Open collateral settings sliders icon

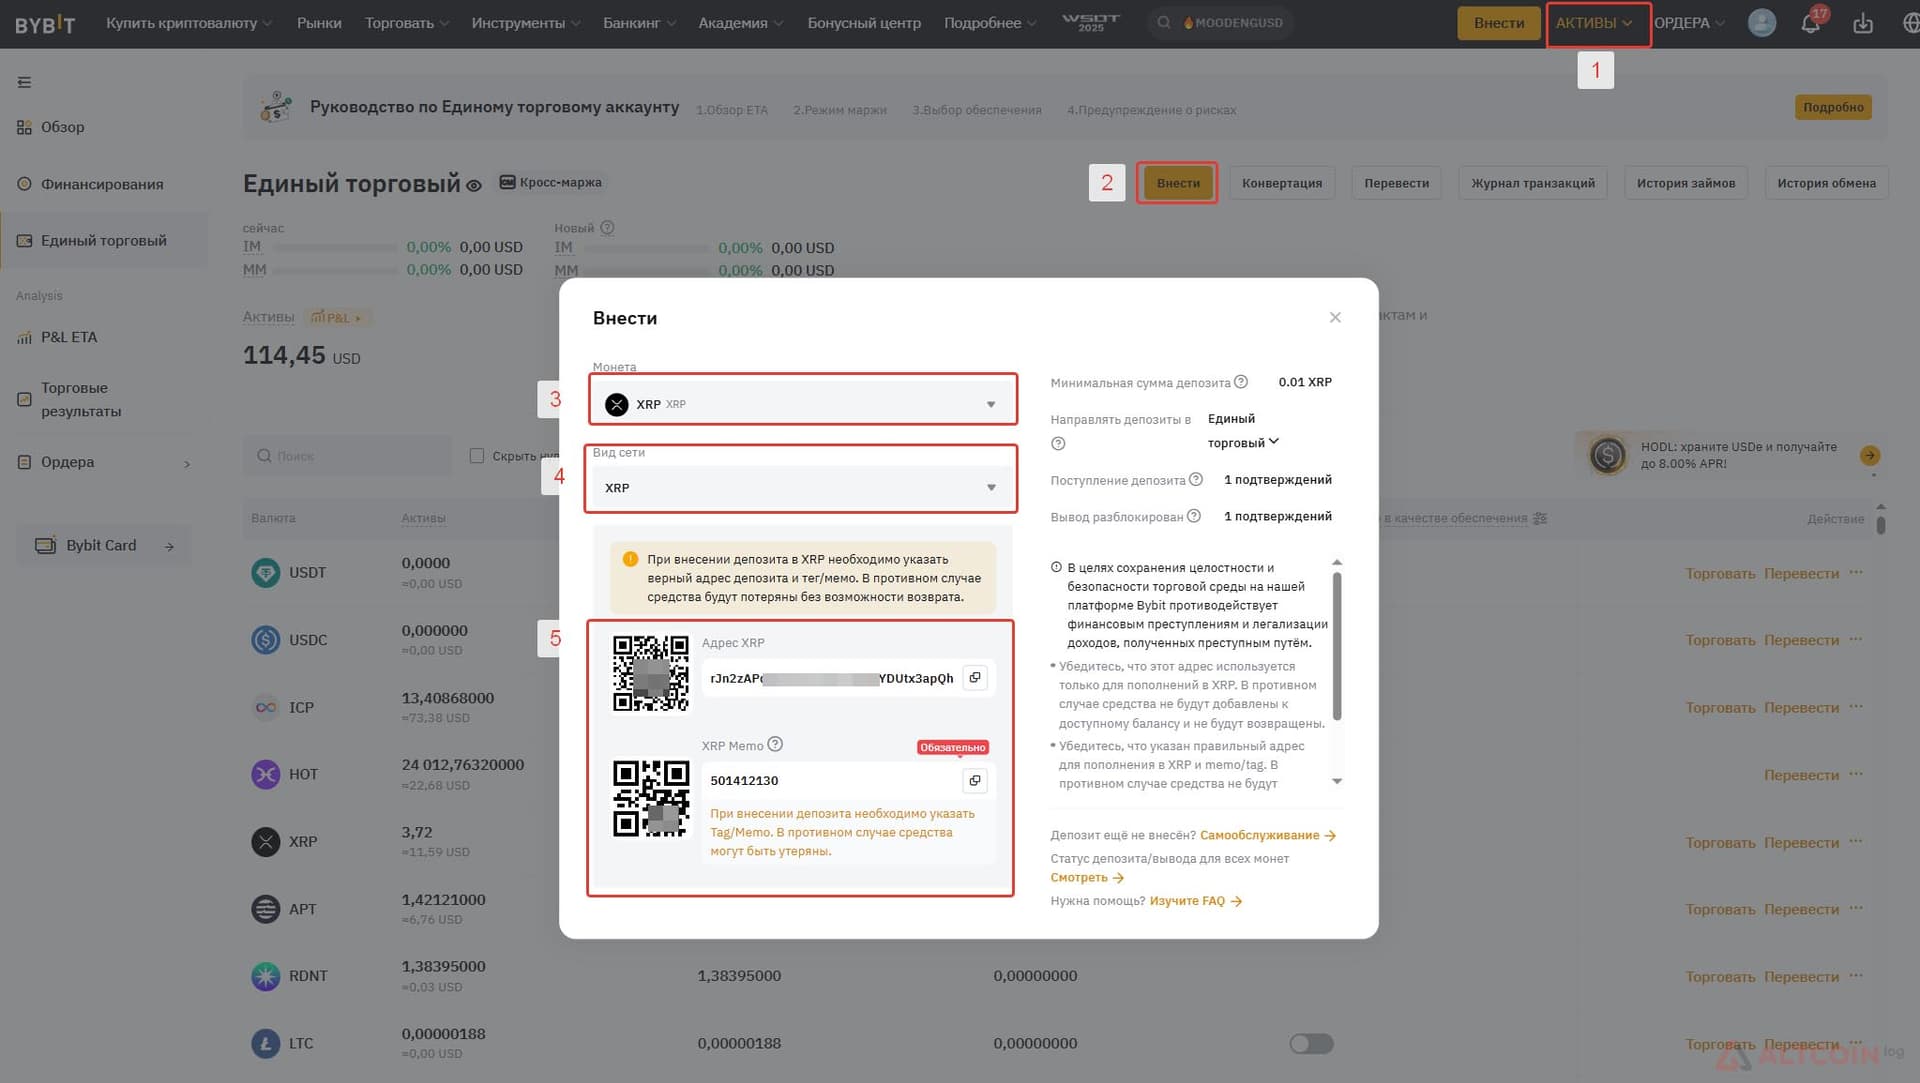tap(1540, 518)
